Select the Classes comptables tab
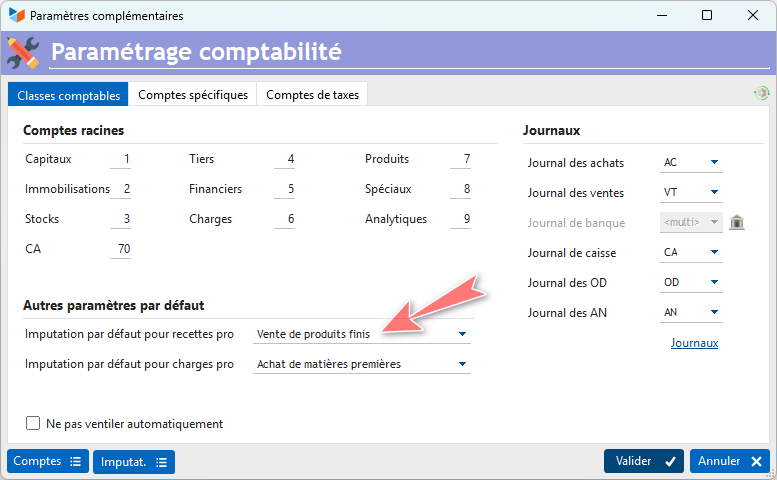Viewport: 777px width, 480px height. tap(68, 95)
